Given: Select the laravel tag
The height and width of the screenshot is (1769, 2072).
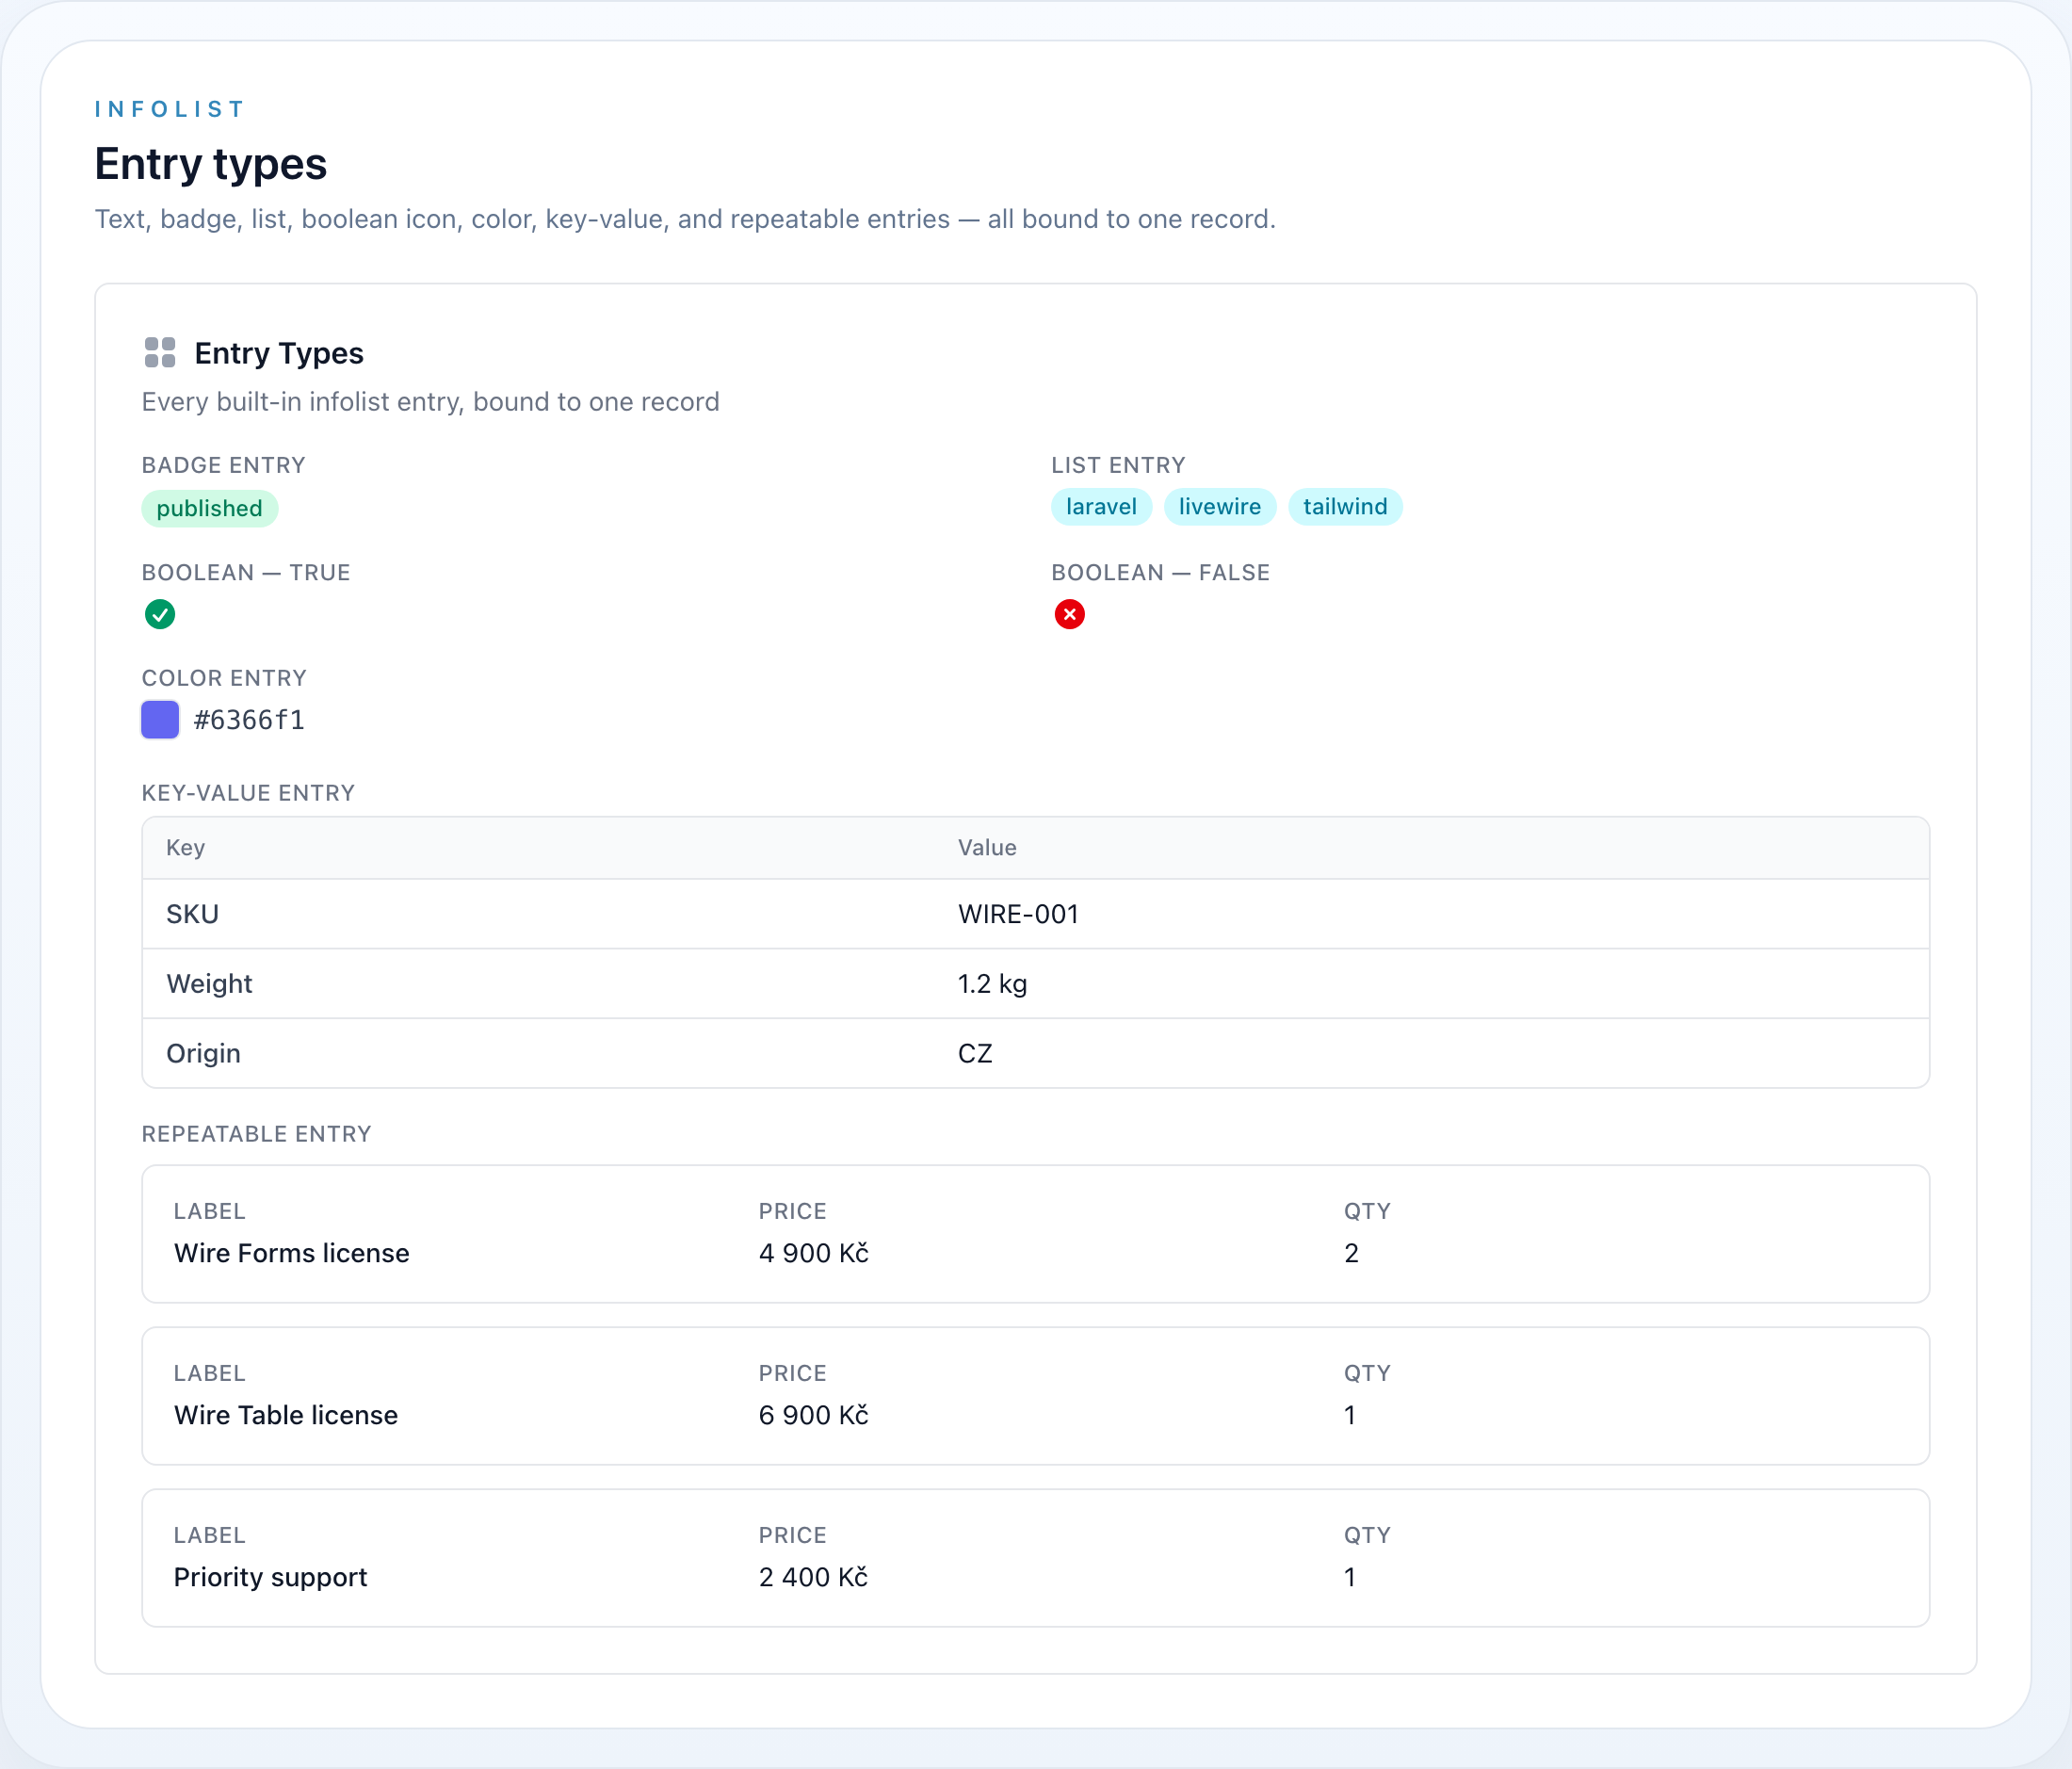Looking at the screenshot, I should point(1101,507).
